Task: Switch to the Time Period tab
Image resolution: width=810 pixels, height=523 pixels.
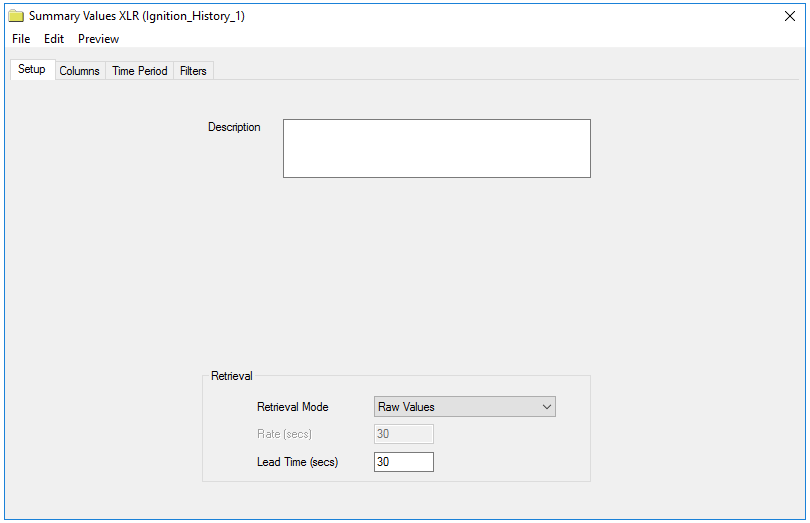Action: point(139,71)
